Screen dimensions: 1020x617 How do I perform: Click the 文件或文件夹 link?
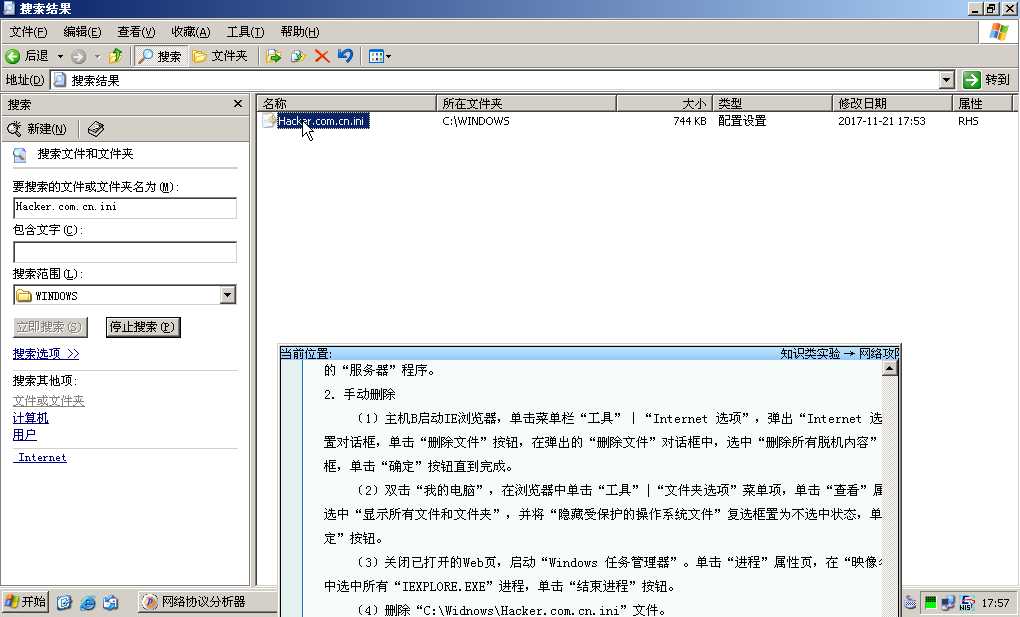(x=49, y=401)
